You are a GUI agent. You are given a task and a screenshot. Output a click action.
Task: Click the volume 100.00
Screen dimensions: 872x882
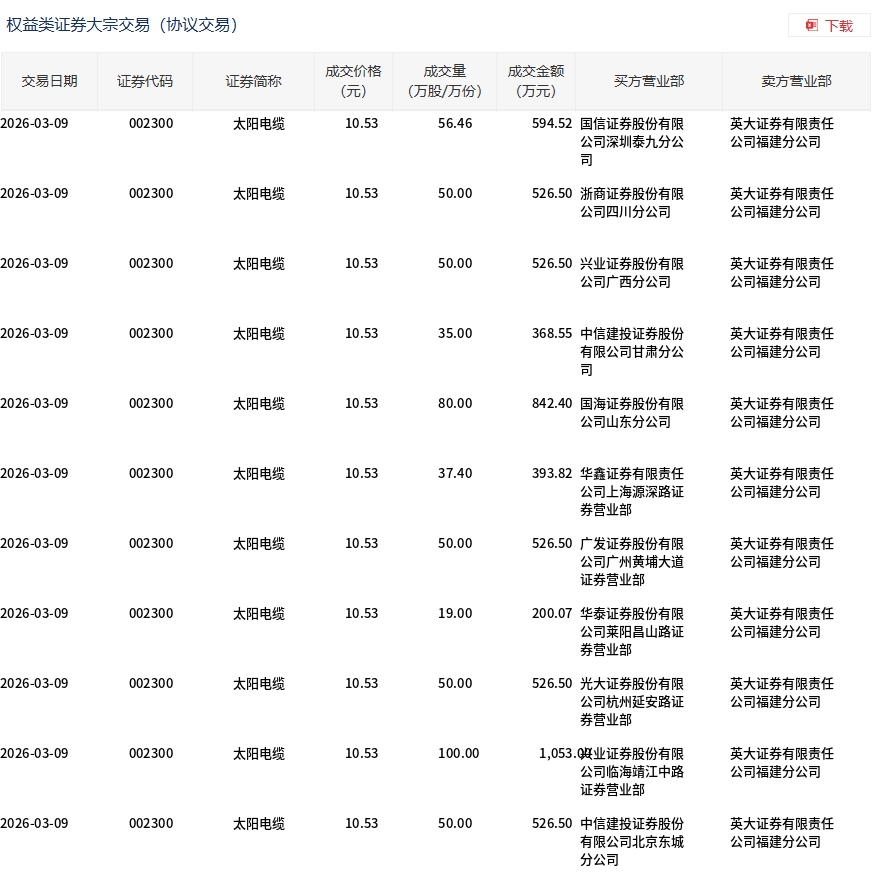pos(459,754)
